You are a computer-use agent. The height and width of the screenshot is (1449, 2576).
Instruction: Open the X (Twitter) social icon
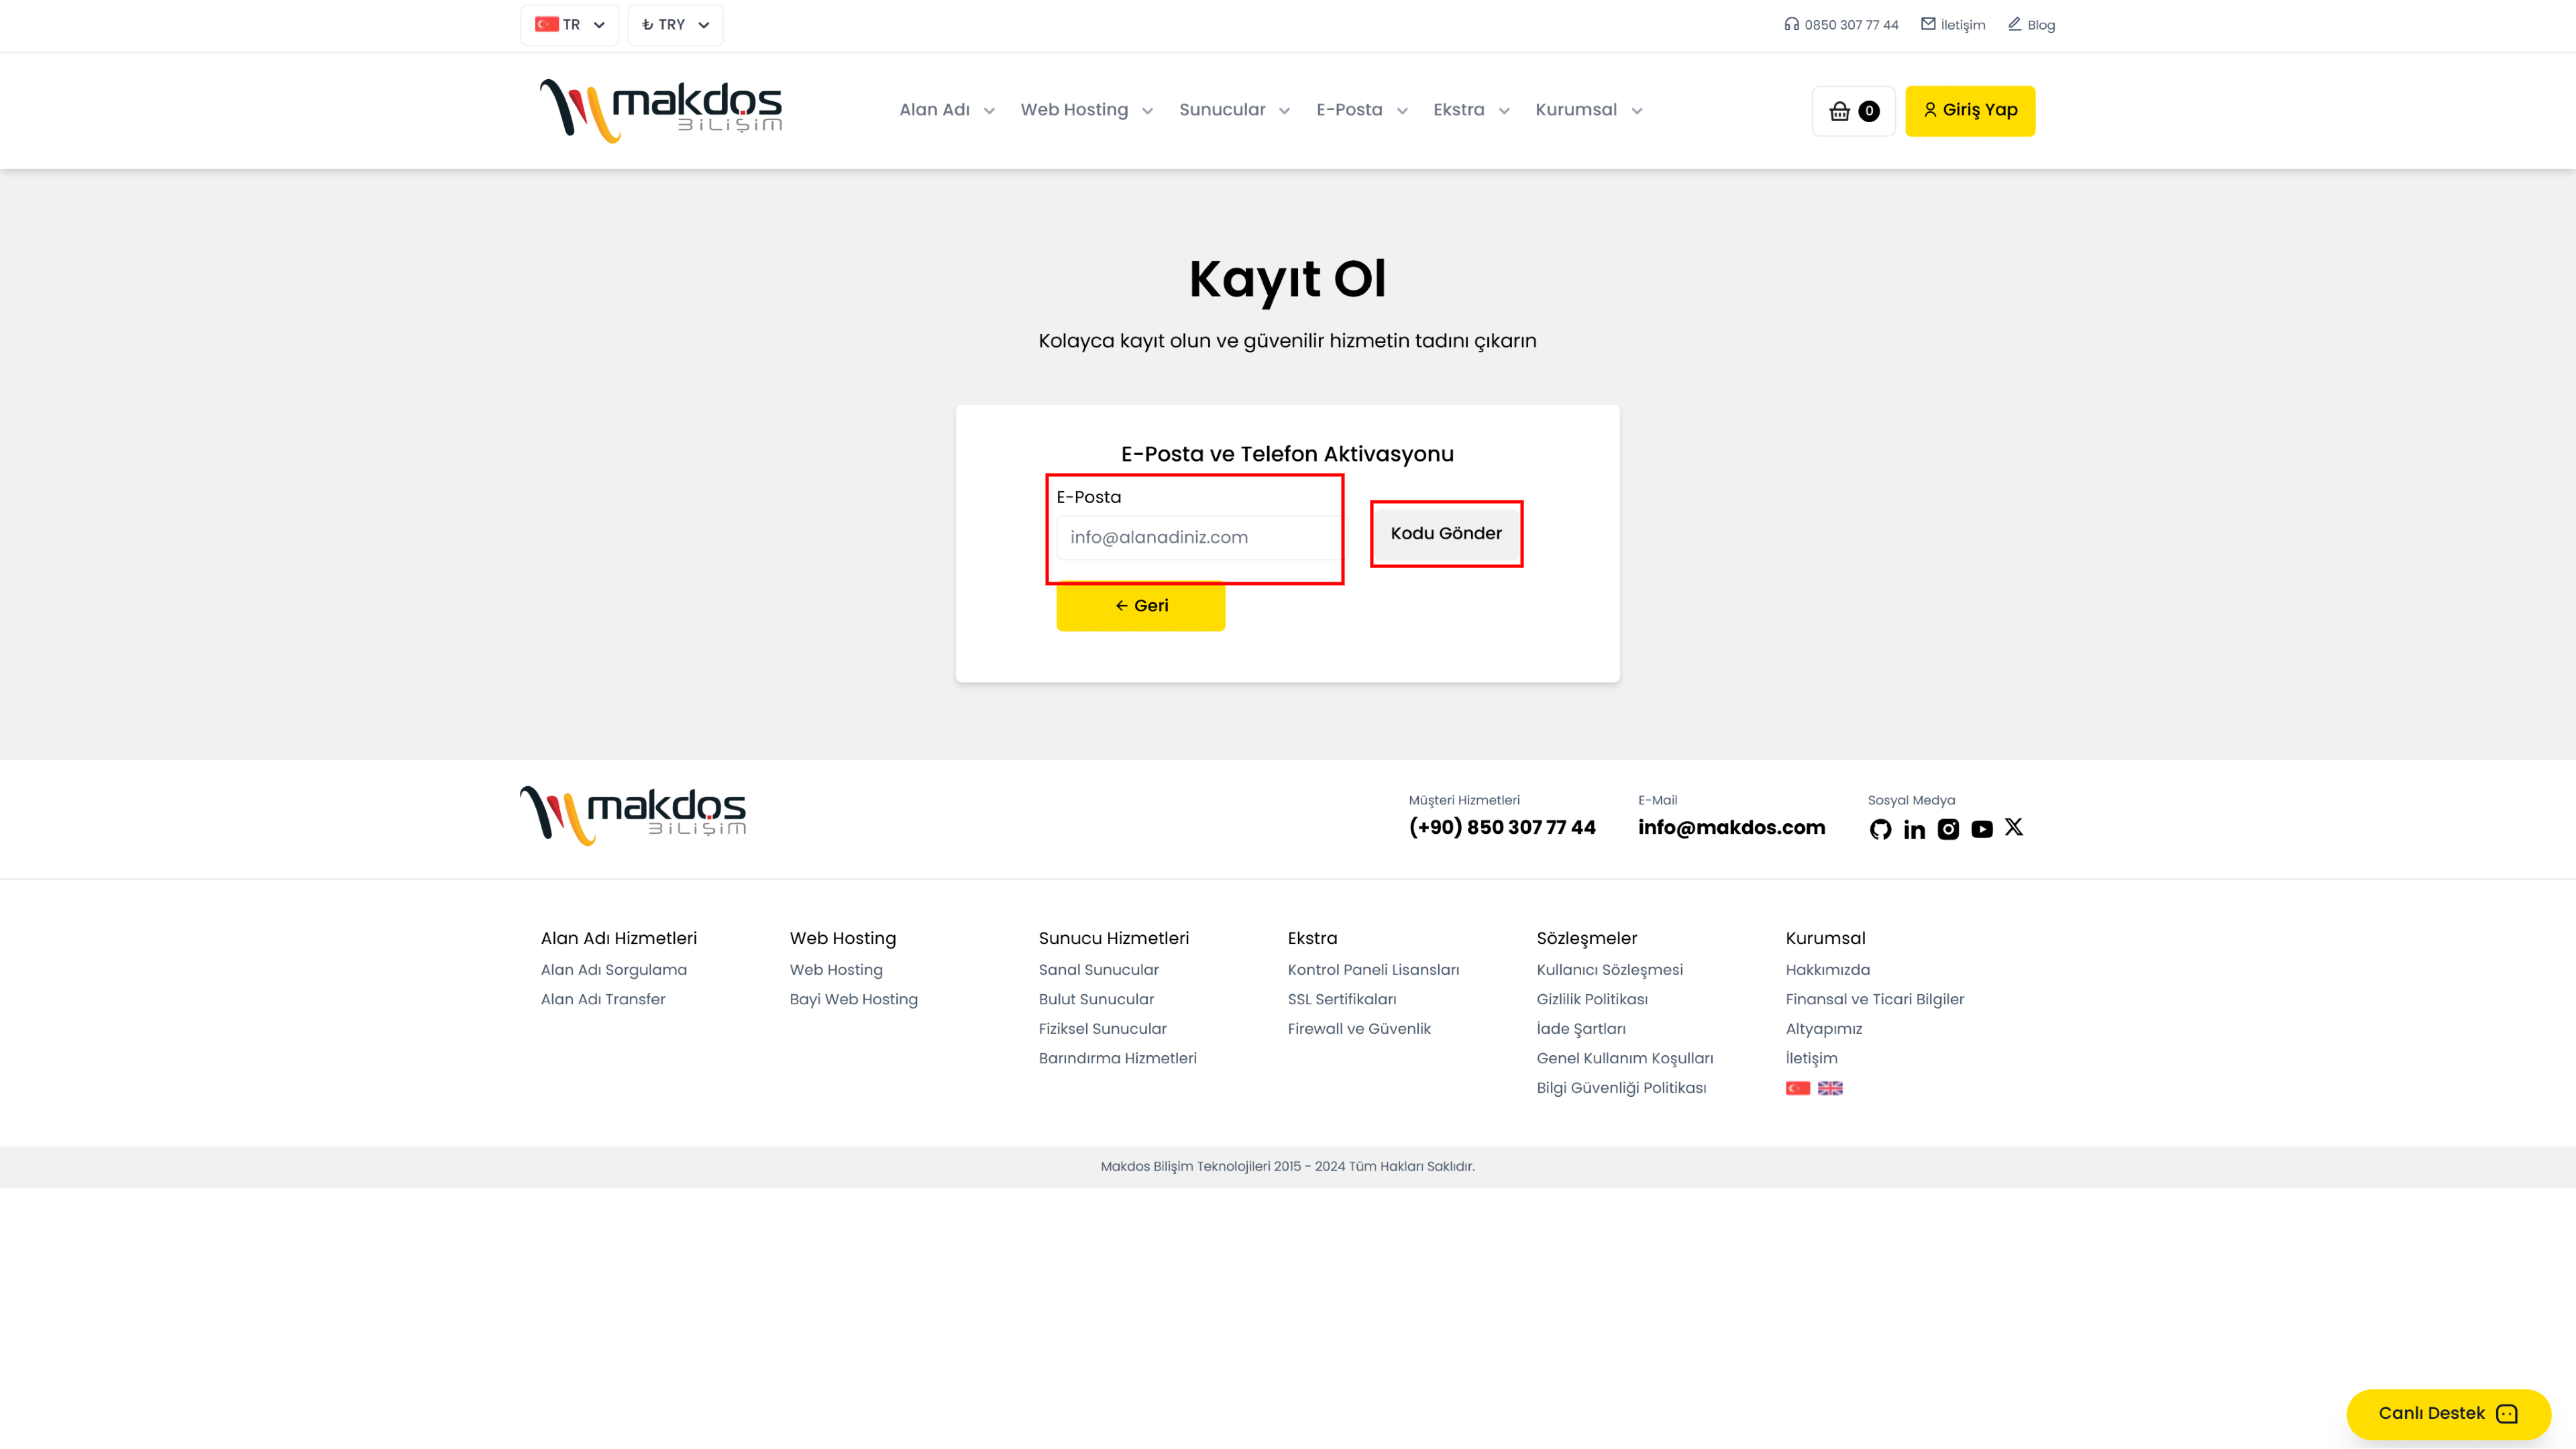coord(2014,827)
